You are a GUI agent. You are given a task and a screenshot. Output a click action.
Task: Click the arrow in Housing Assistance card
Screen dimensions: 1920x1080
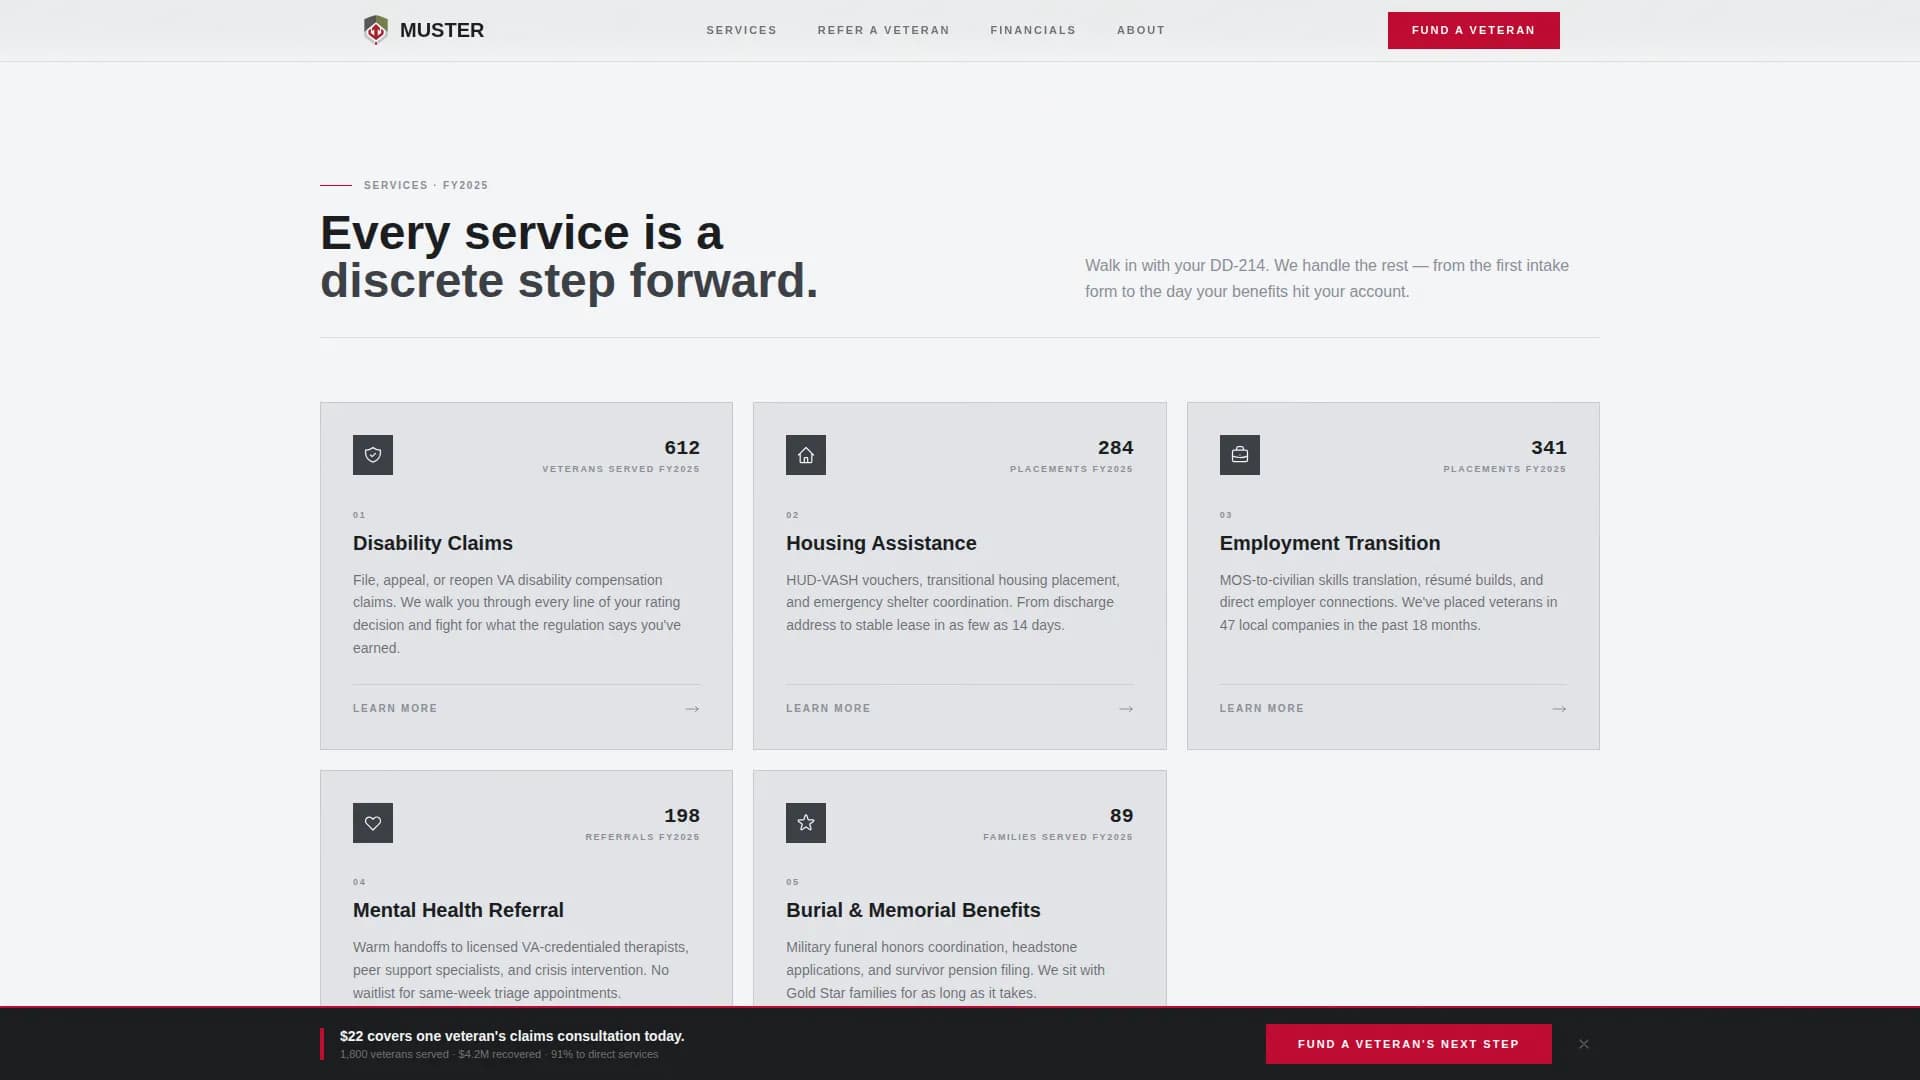click(x=1126, y=708)
